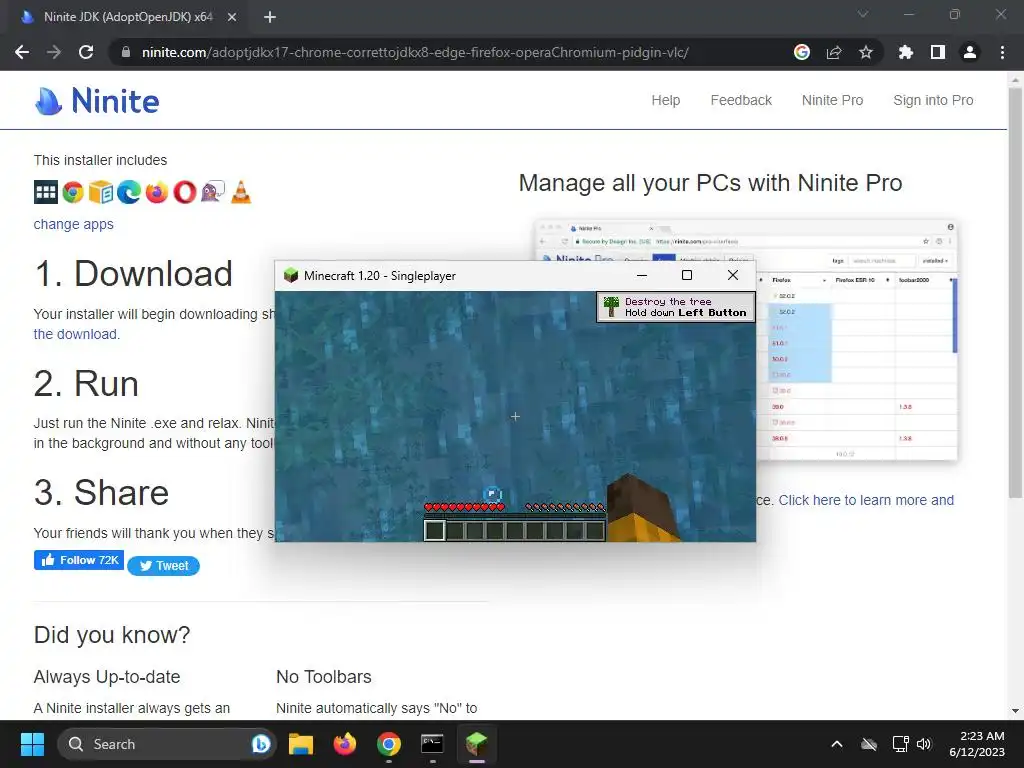Click the volume speaker icon in the tray
This screenshot has height=768, width=1024.
pyautogui.click(x=924, y=744)
